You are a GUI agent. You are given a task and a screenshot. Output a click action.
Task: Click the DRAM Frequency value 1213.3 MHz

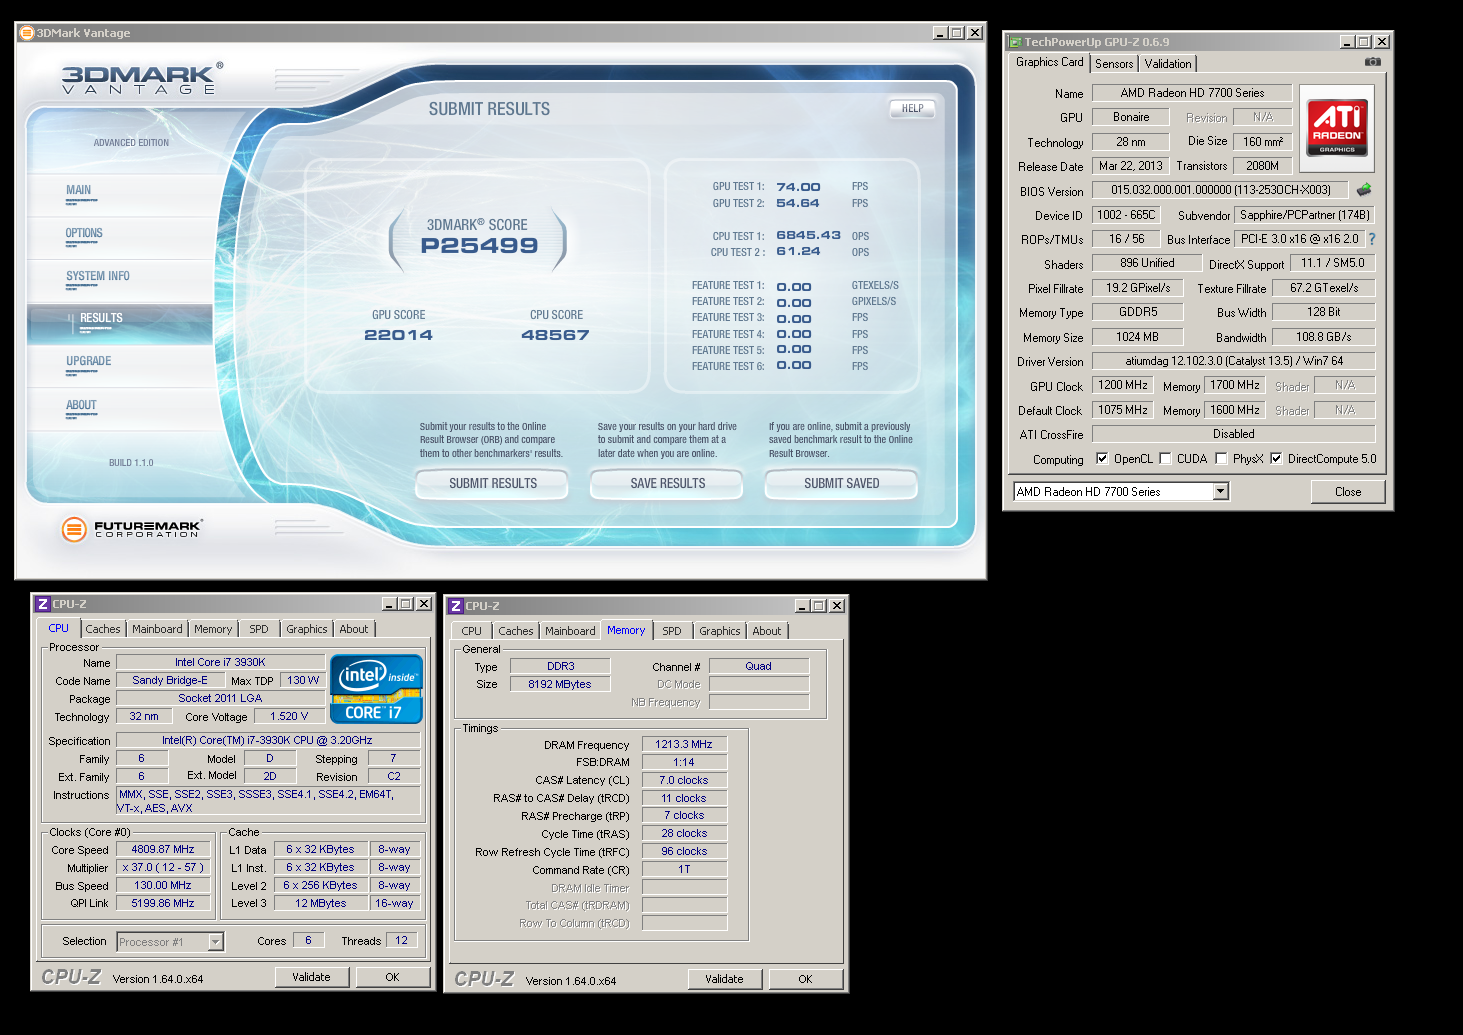coord(684,744)
